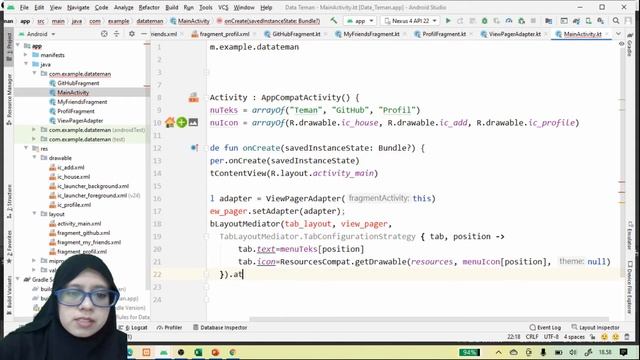Open the Database Inspector tool window
This screenshot has width=640, height=360.
tap(220, 327)
